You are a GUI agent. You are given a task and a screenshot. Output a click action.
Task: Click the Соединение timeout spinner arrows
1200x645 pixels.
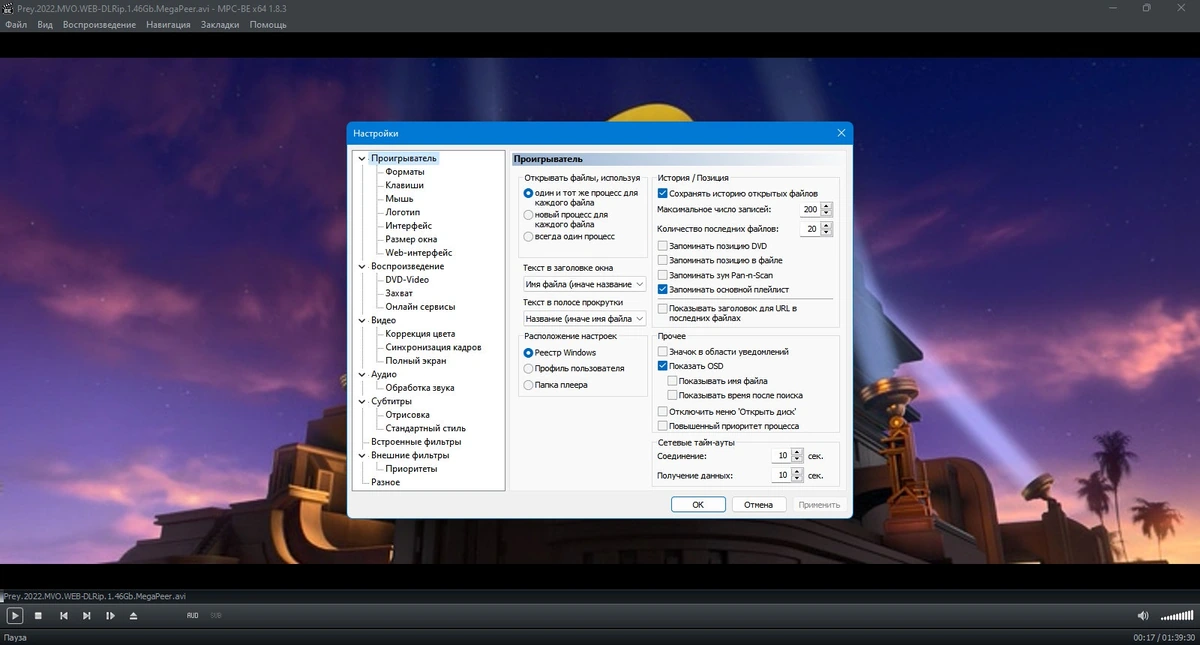(x=797, y=456)
